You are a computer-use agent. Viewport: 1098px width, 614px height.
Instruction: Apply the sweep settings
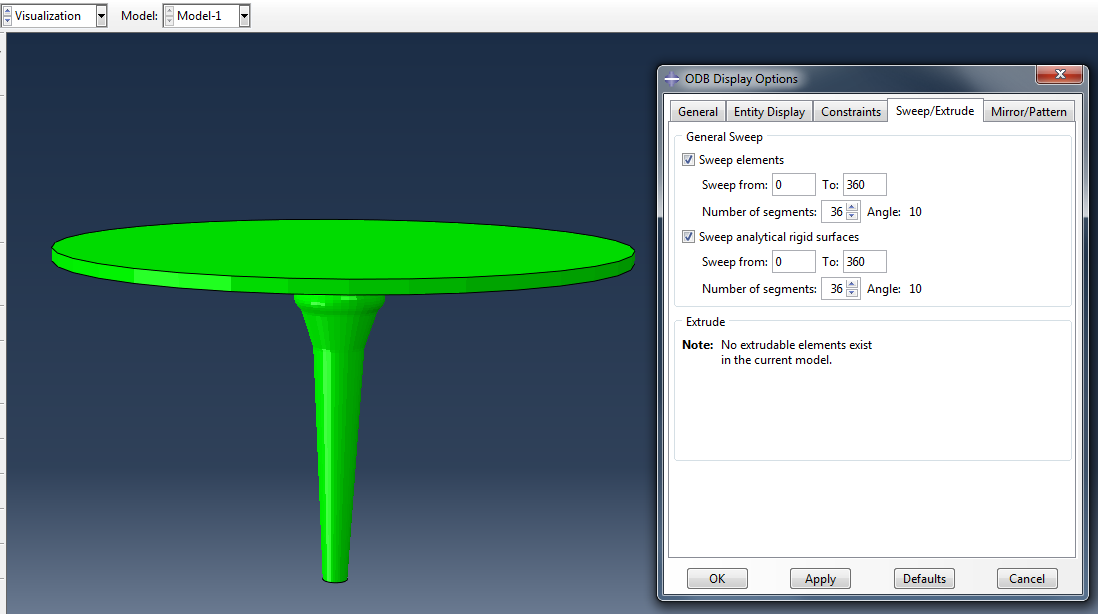(820, 578)
